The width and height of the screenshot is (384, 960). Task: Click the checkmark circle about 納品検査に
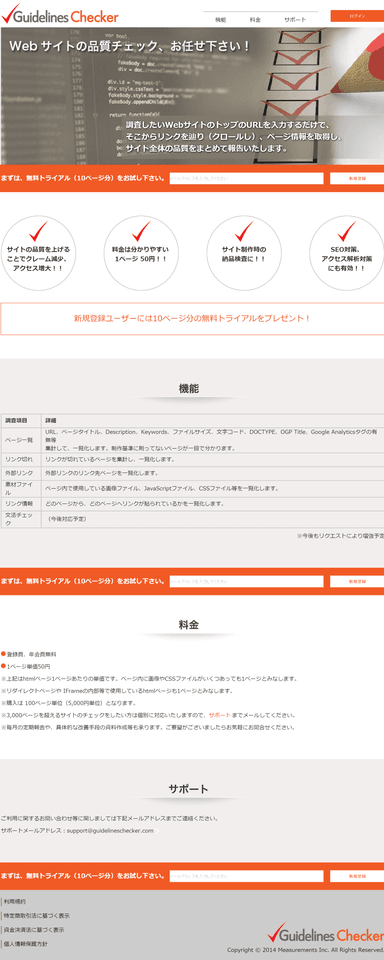point(244,253)
